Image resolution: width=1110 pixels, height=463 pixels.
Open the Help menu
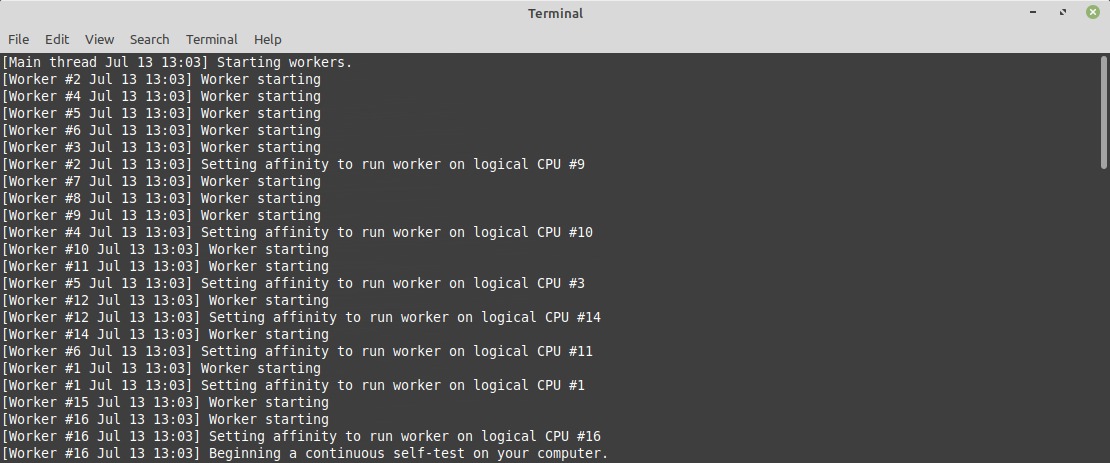(x=267, y=39)
